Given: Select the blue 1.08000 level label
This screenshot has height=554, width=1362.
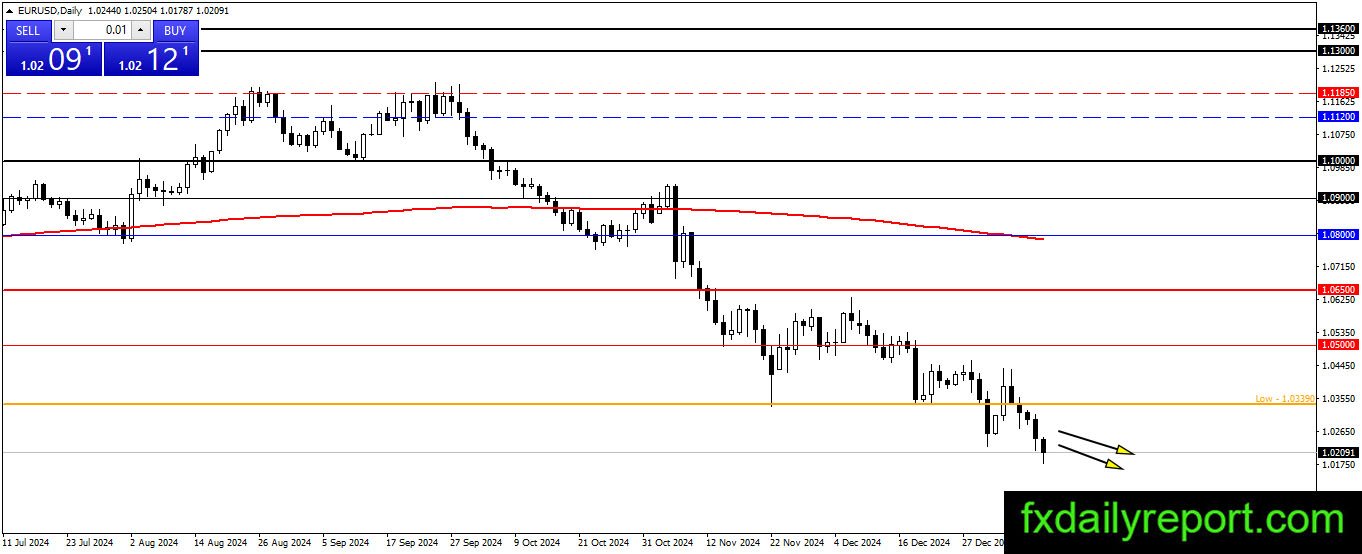Looking at the screenshot, I should pos(1338,234).
